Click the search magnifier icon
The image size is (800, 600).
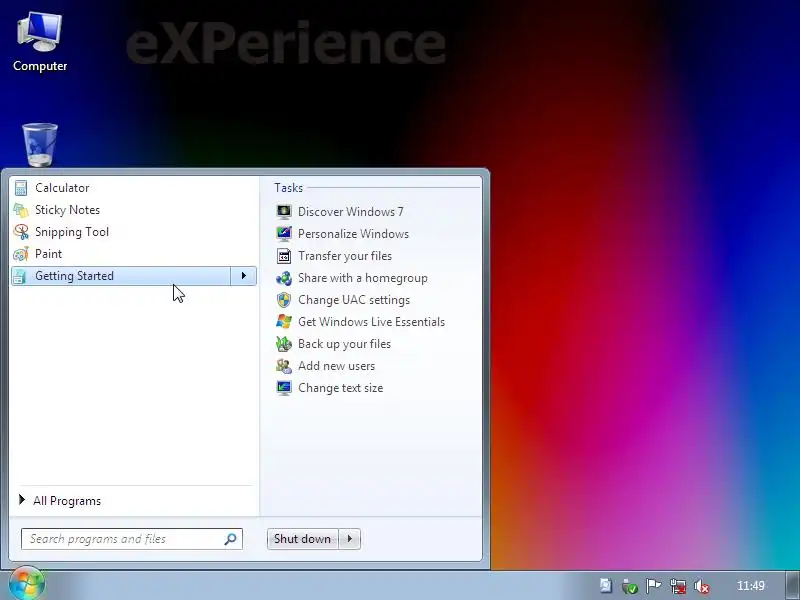230,539
